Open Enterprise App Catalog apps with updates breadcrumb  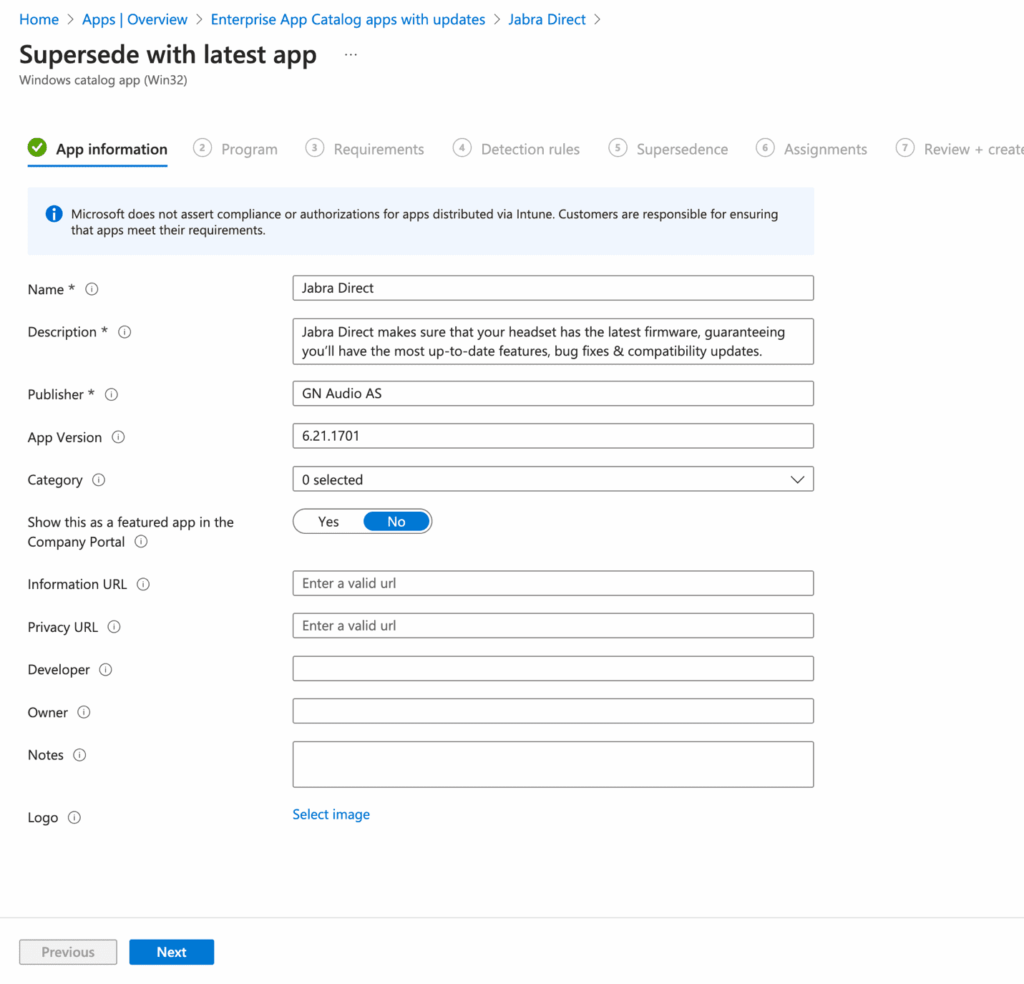[x=348, y=20]
